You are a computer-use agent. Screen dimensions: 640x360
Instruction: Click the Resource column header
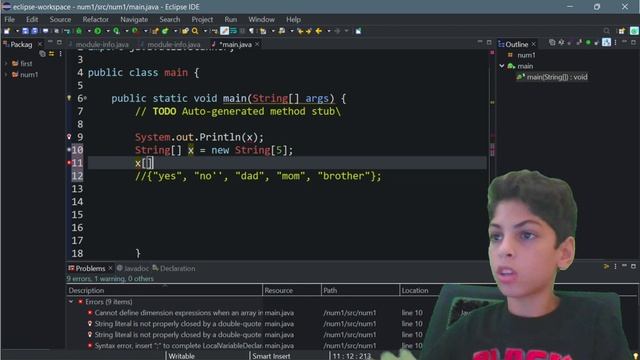click(x=292, y=290)
